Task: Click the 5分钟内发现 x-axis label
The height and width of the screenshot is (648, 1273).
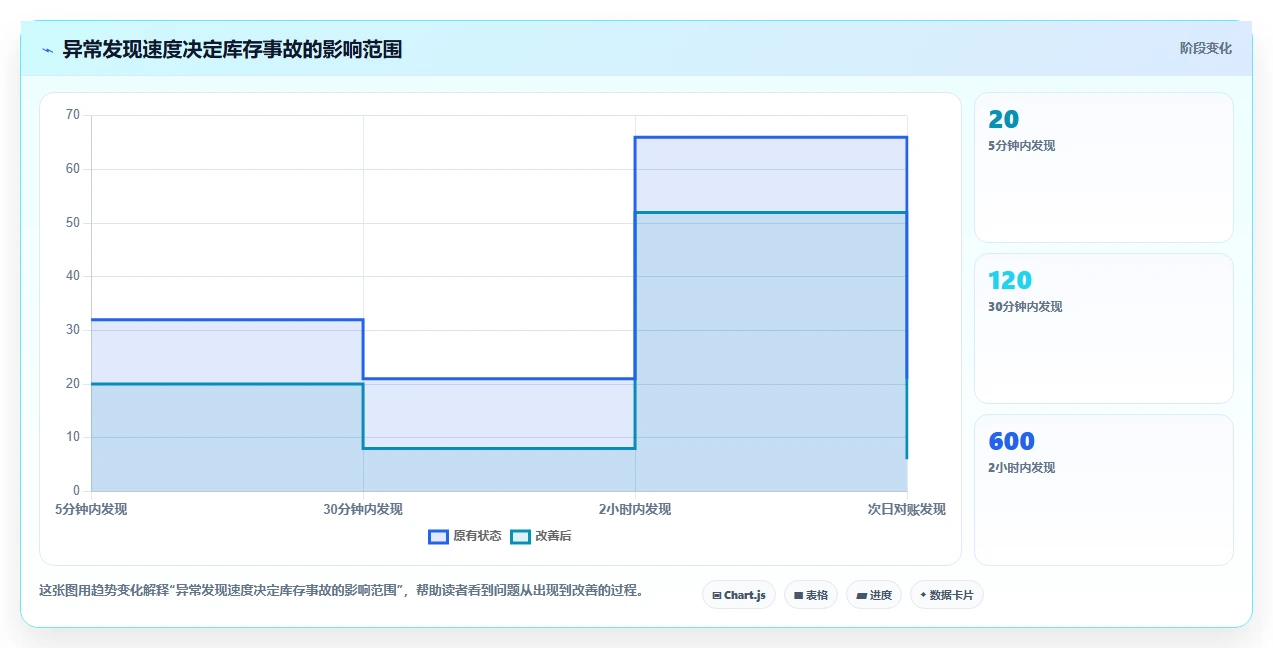Action: click(x=91, y=509)
